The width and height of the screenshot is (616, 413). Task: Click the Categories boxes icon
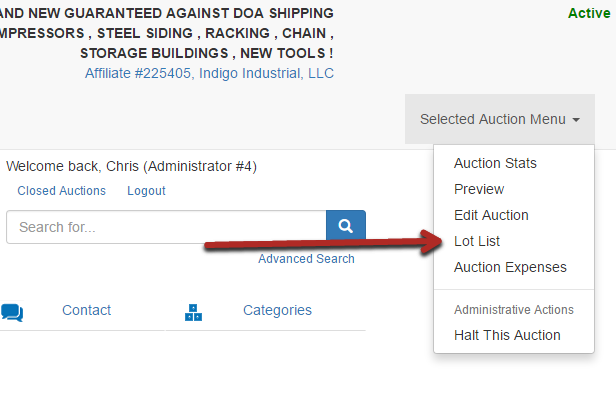pos(193,313)
